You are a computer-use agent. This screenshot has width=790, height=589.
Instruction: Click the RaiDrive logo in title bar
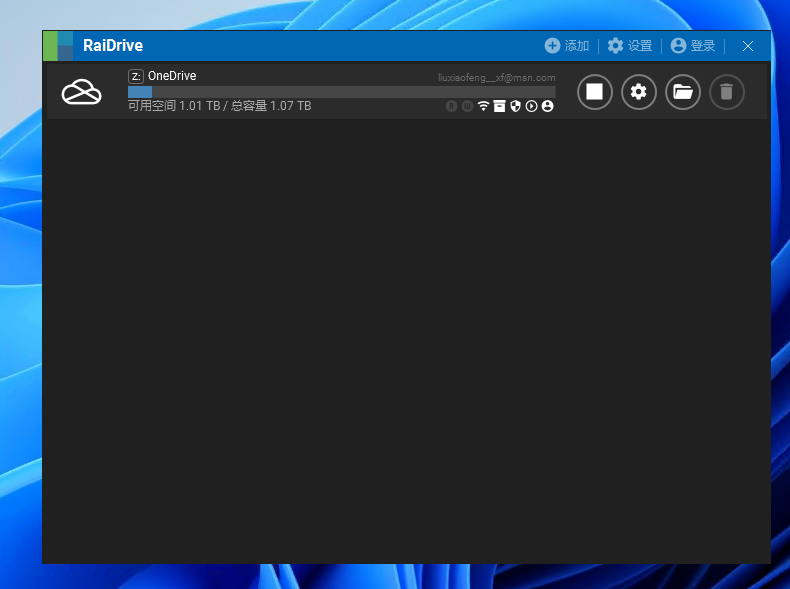click(58, 46)
